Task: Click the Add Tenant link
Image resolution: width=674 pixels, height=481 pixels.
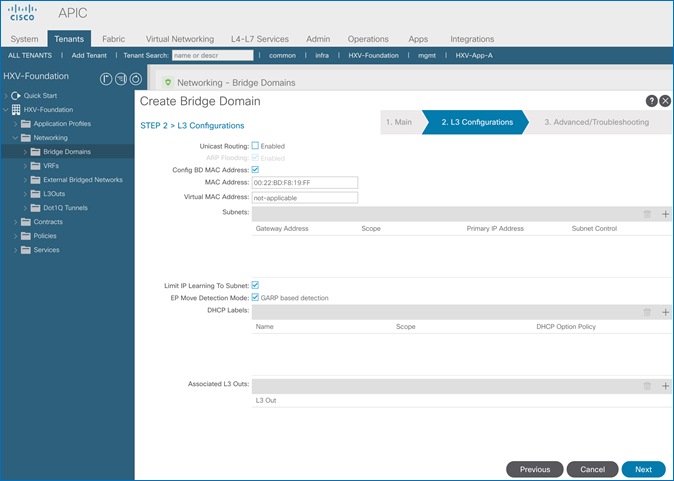Action: 89,55
